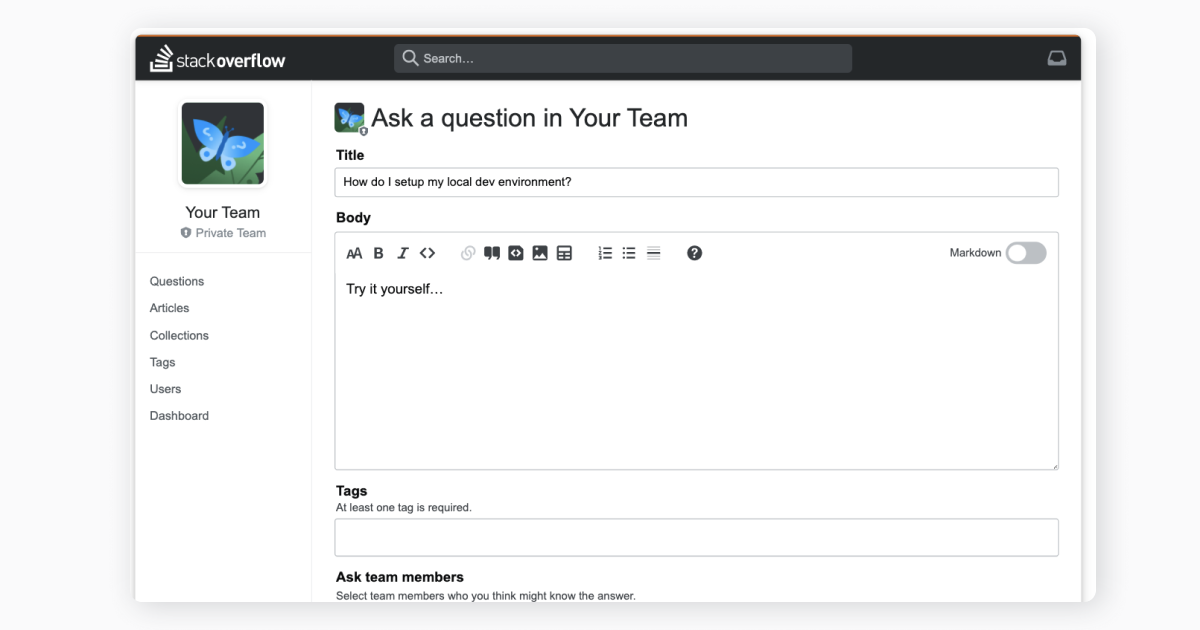Focus the Search field in header
1200x630 pixels.
click(623, 58)
